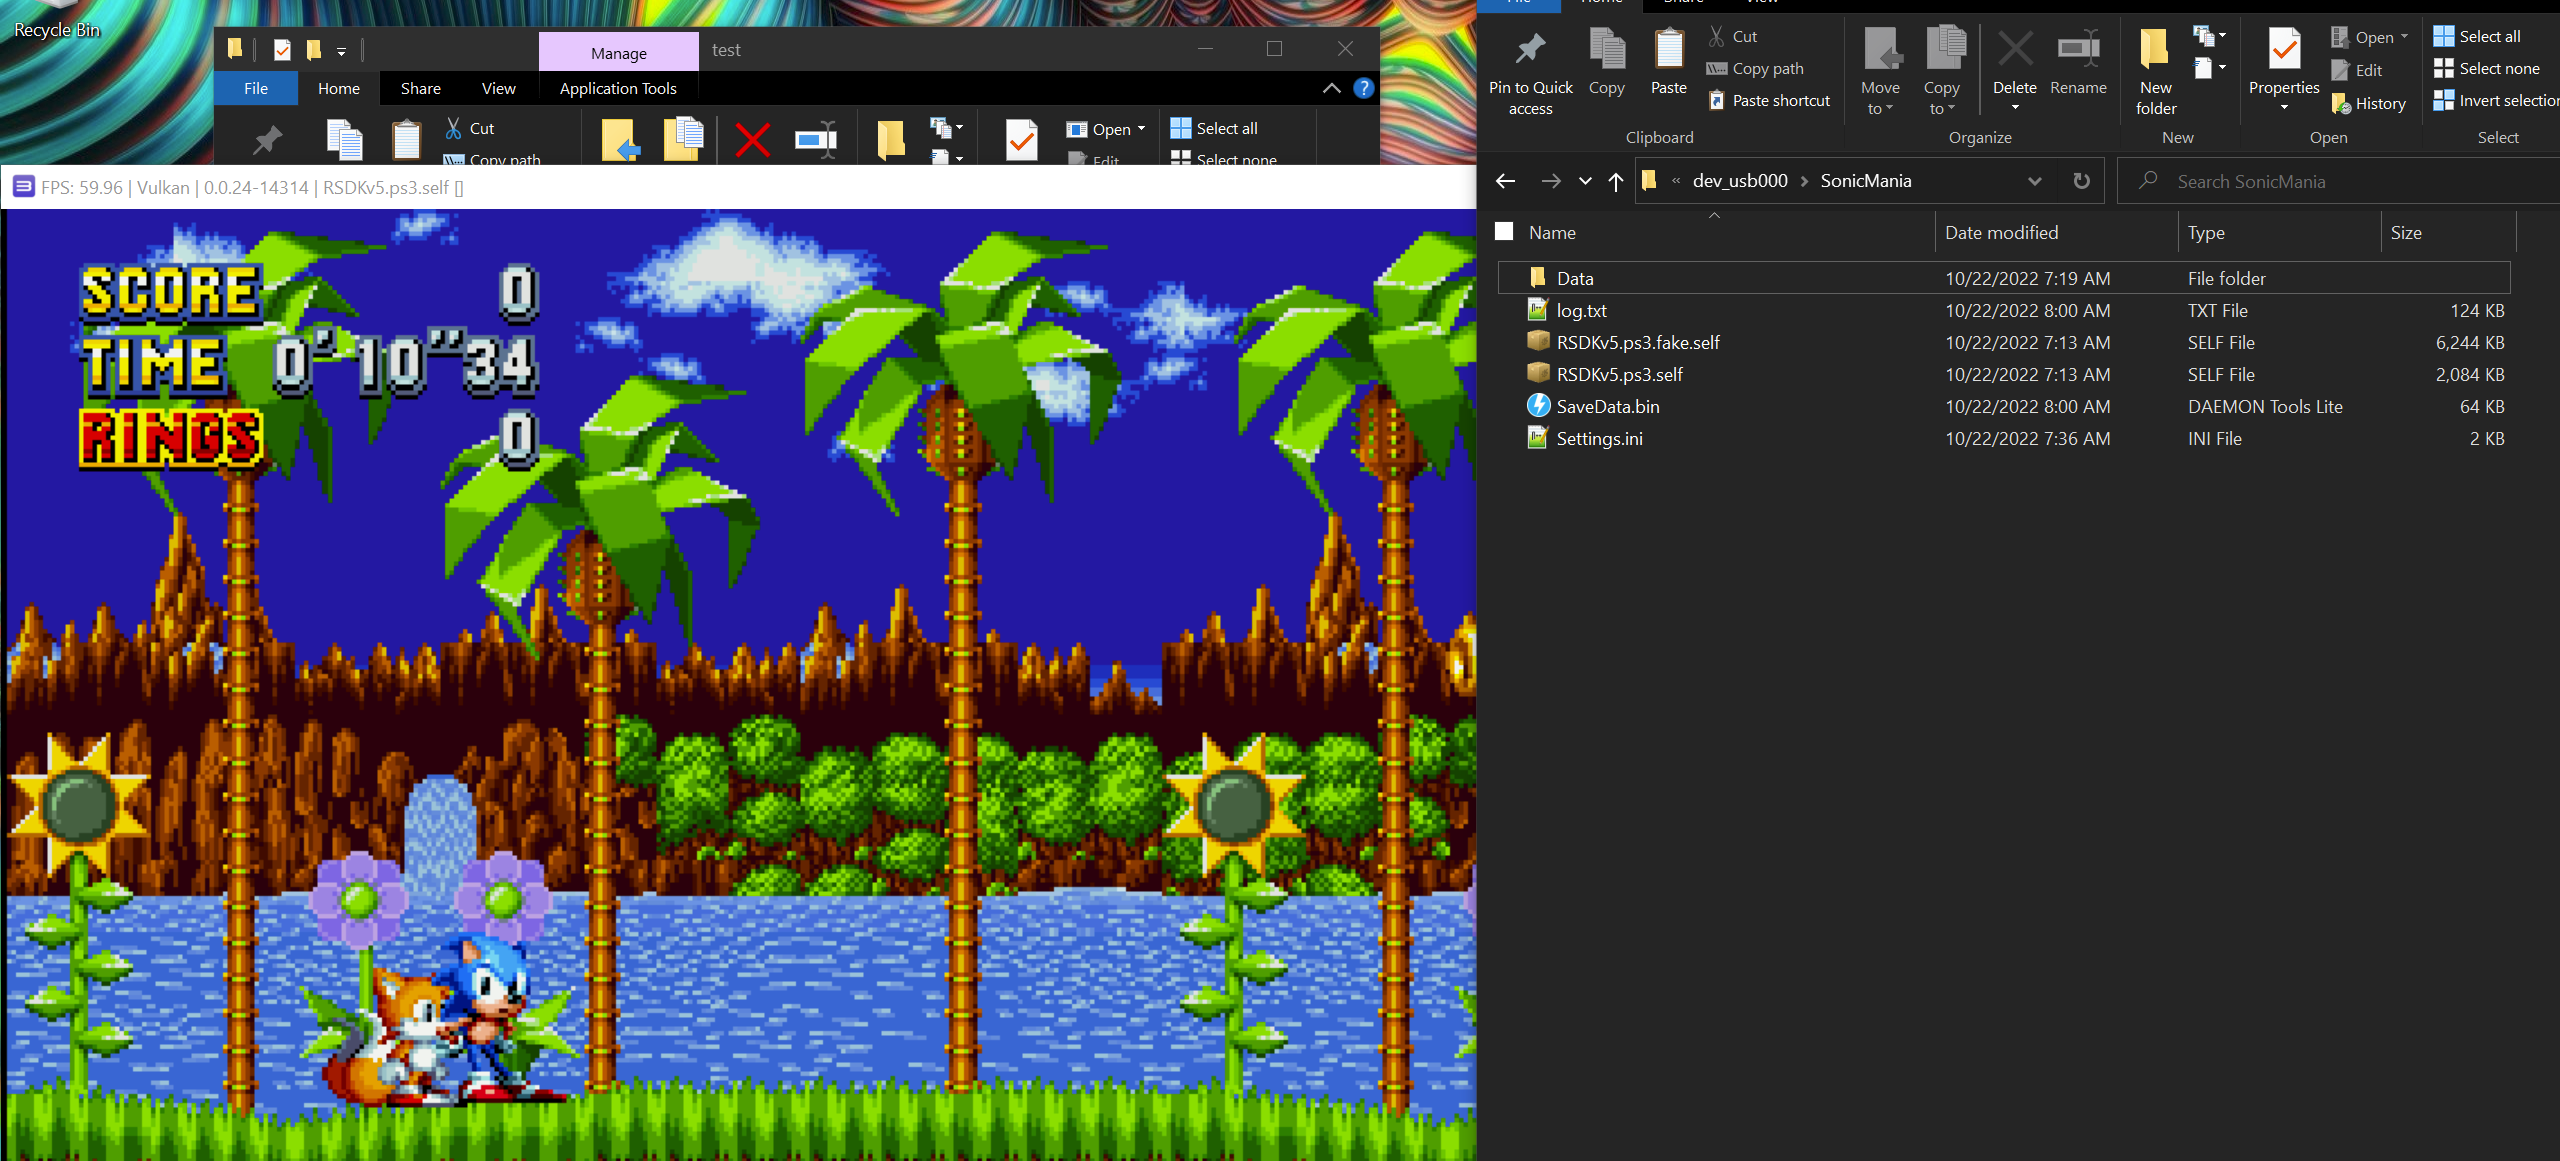This screenshot has width=2560, height=1161.
Task: Click Paste in SonicMania window ribbon
Action: (x=1668, y=62)
